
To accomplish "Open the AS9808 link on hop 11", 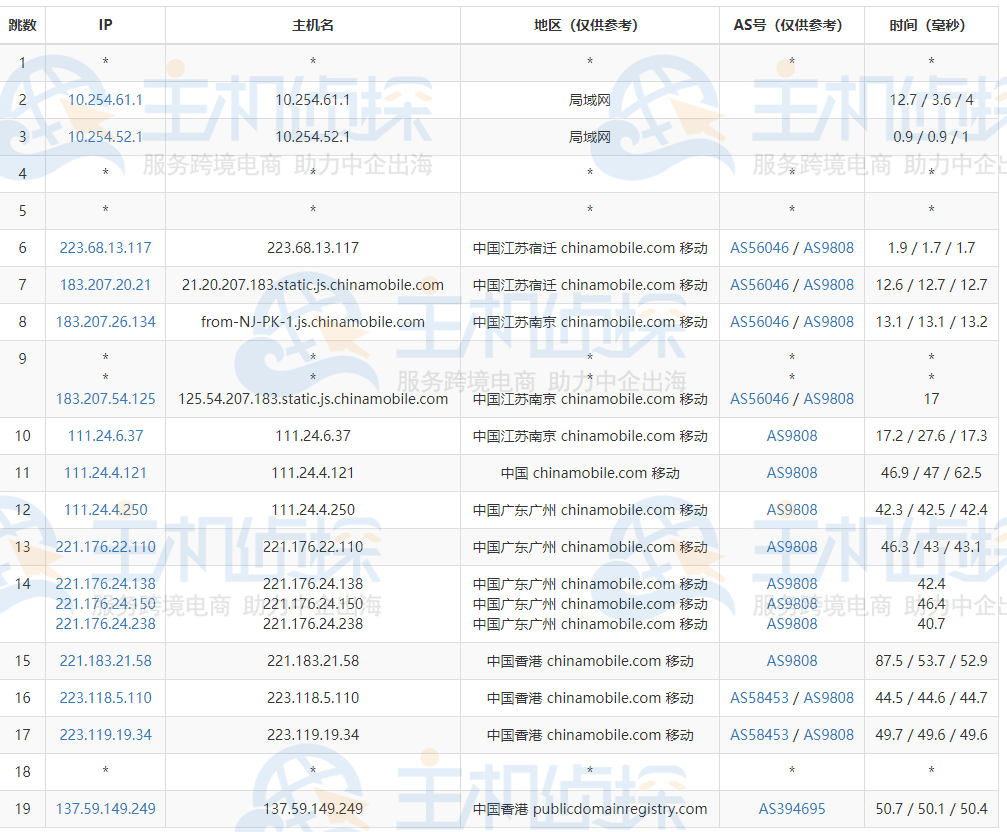I will (x=791, y=472).
